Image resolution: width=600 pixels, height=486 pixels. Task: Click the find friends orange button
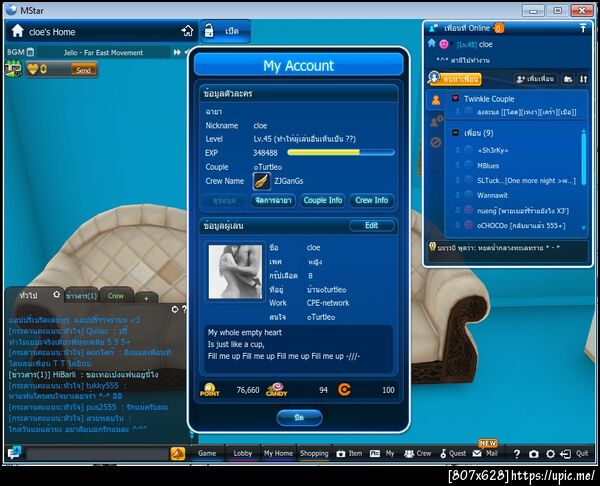click(x=455, y=78)
